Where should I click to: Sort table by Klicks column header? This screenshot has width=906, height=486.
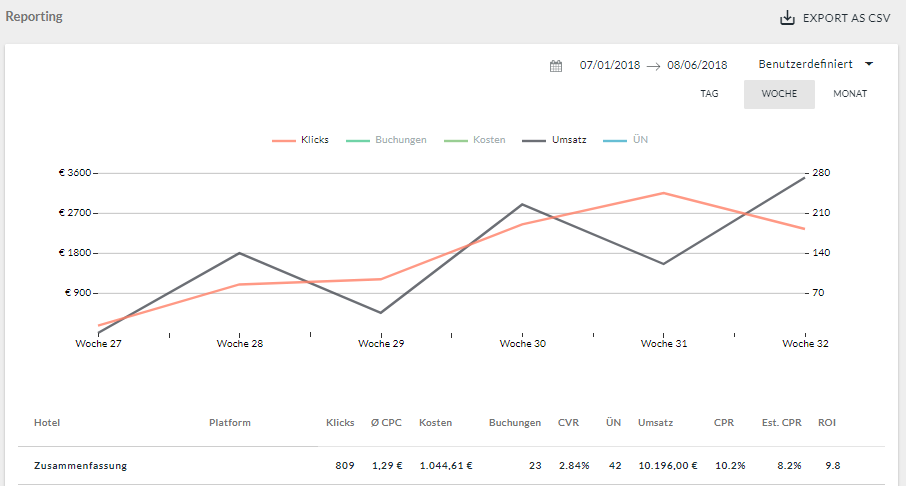click(x=340, y=423)
